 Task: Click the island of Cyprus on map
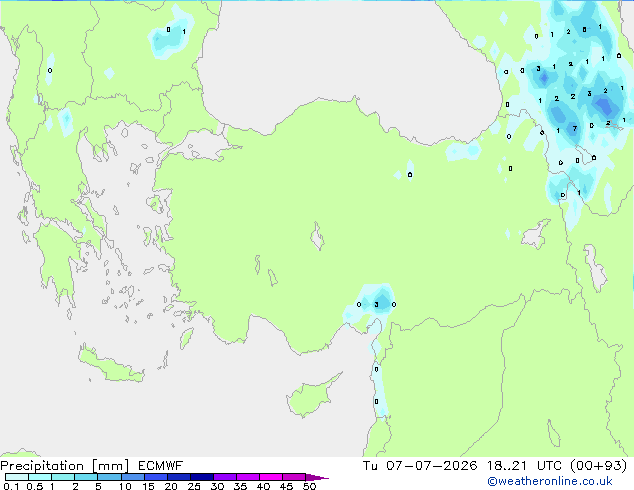(x=313, y=394)
